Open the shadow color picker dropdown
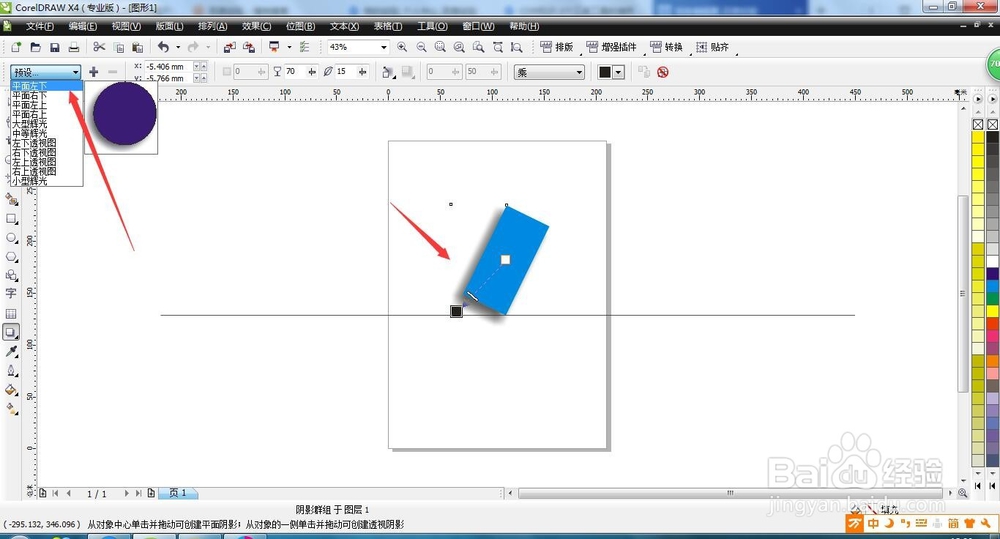This screenshot has width=1000, height=539. point(618,72)
